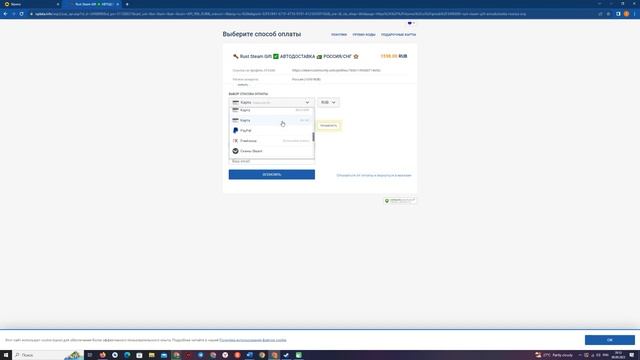This screenshot has height=360, width=640.
Task: Open the browser profile avatar
Action: point(626,14)
